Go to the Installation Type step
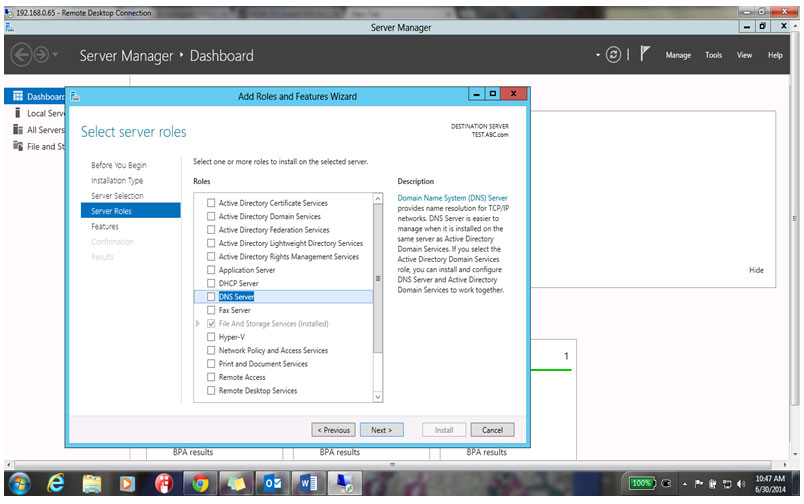The image size is (804, 504). pyautogui.click(x=117, y=180)
